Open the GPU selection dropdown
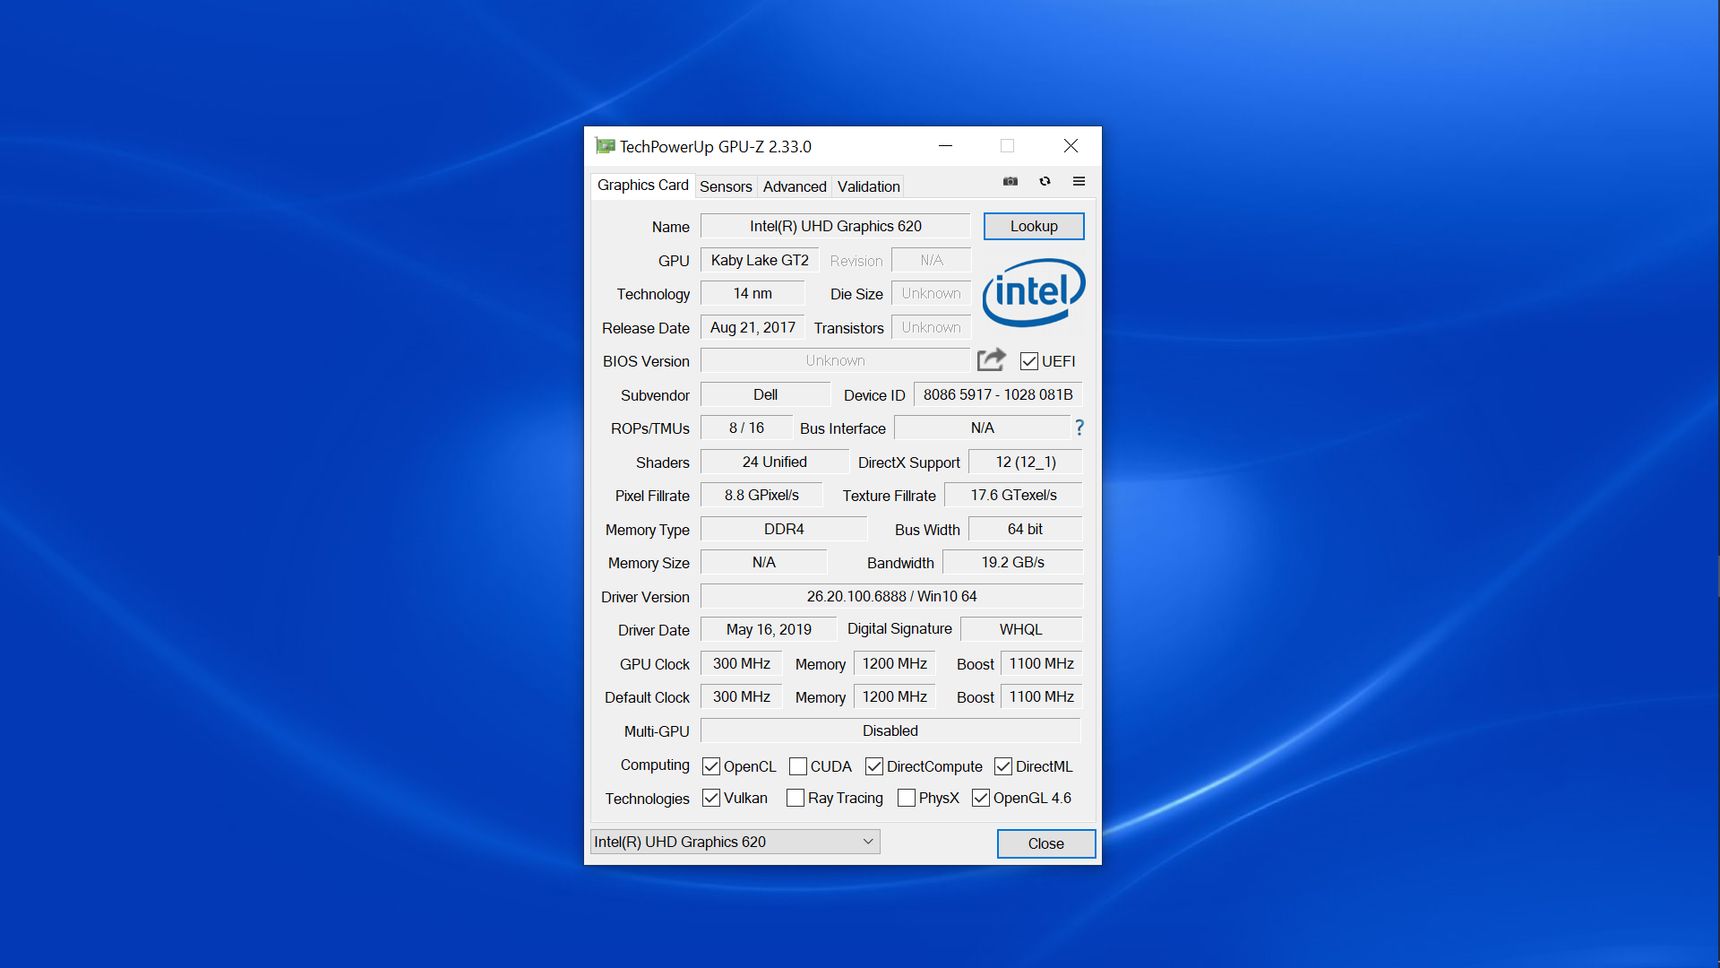The height and width of the screenshot is (968, 1720). coord(735,842)
